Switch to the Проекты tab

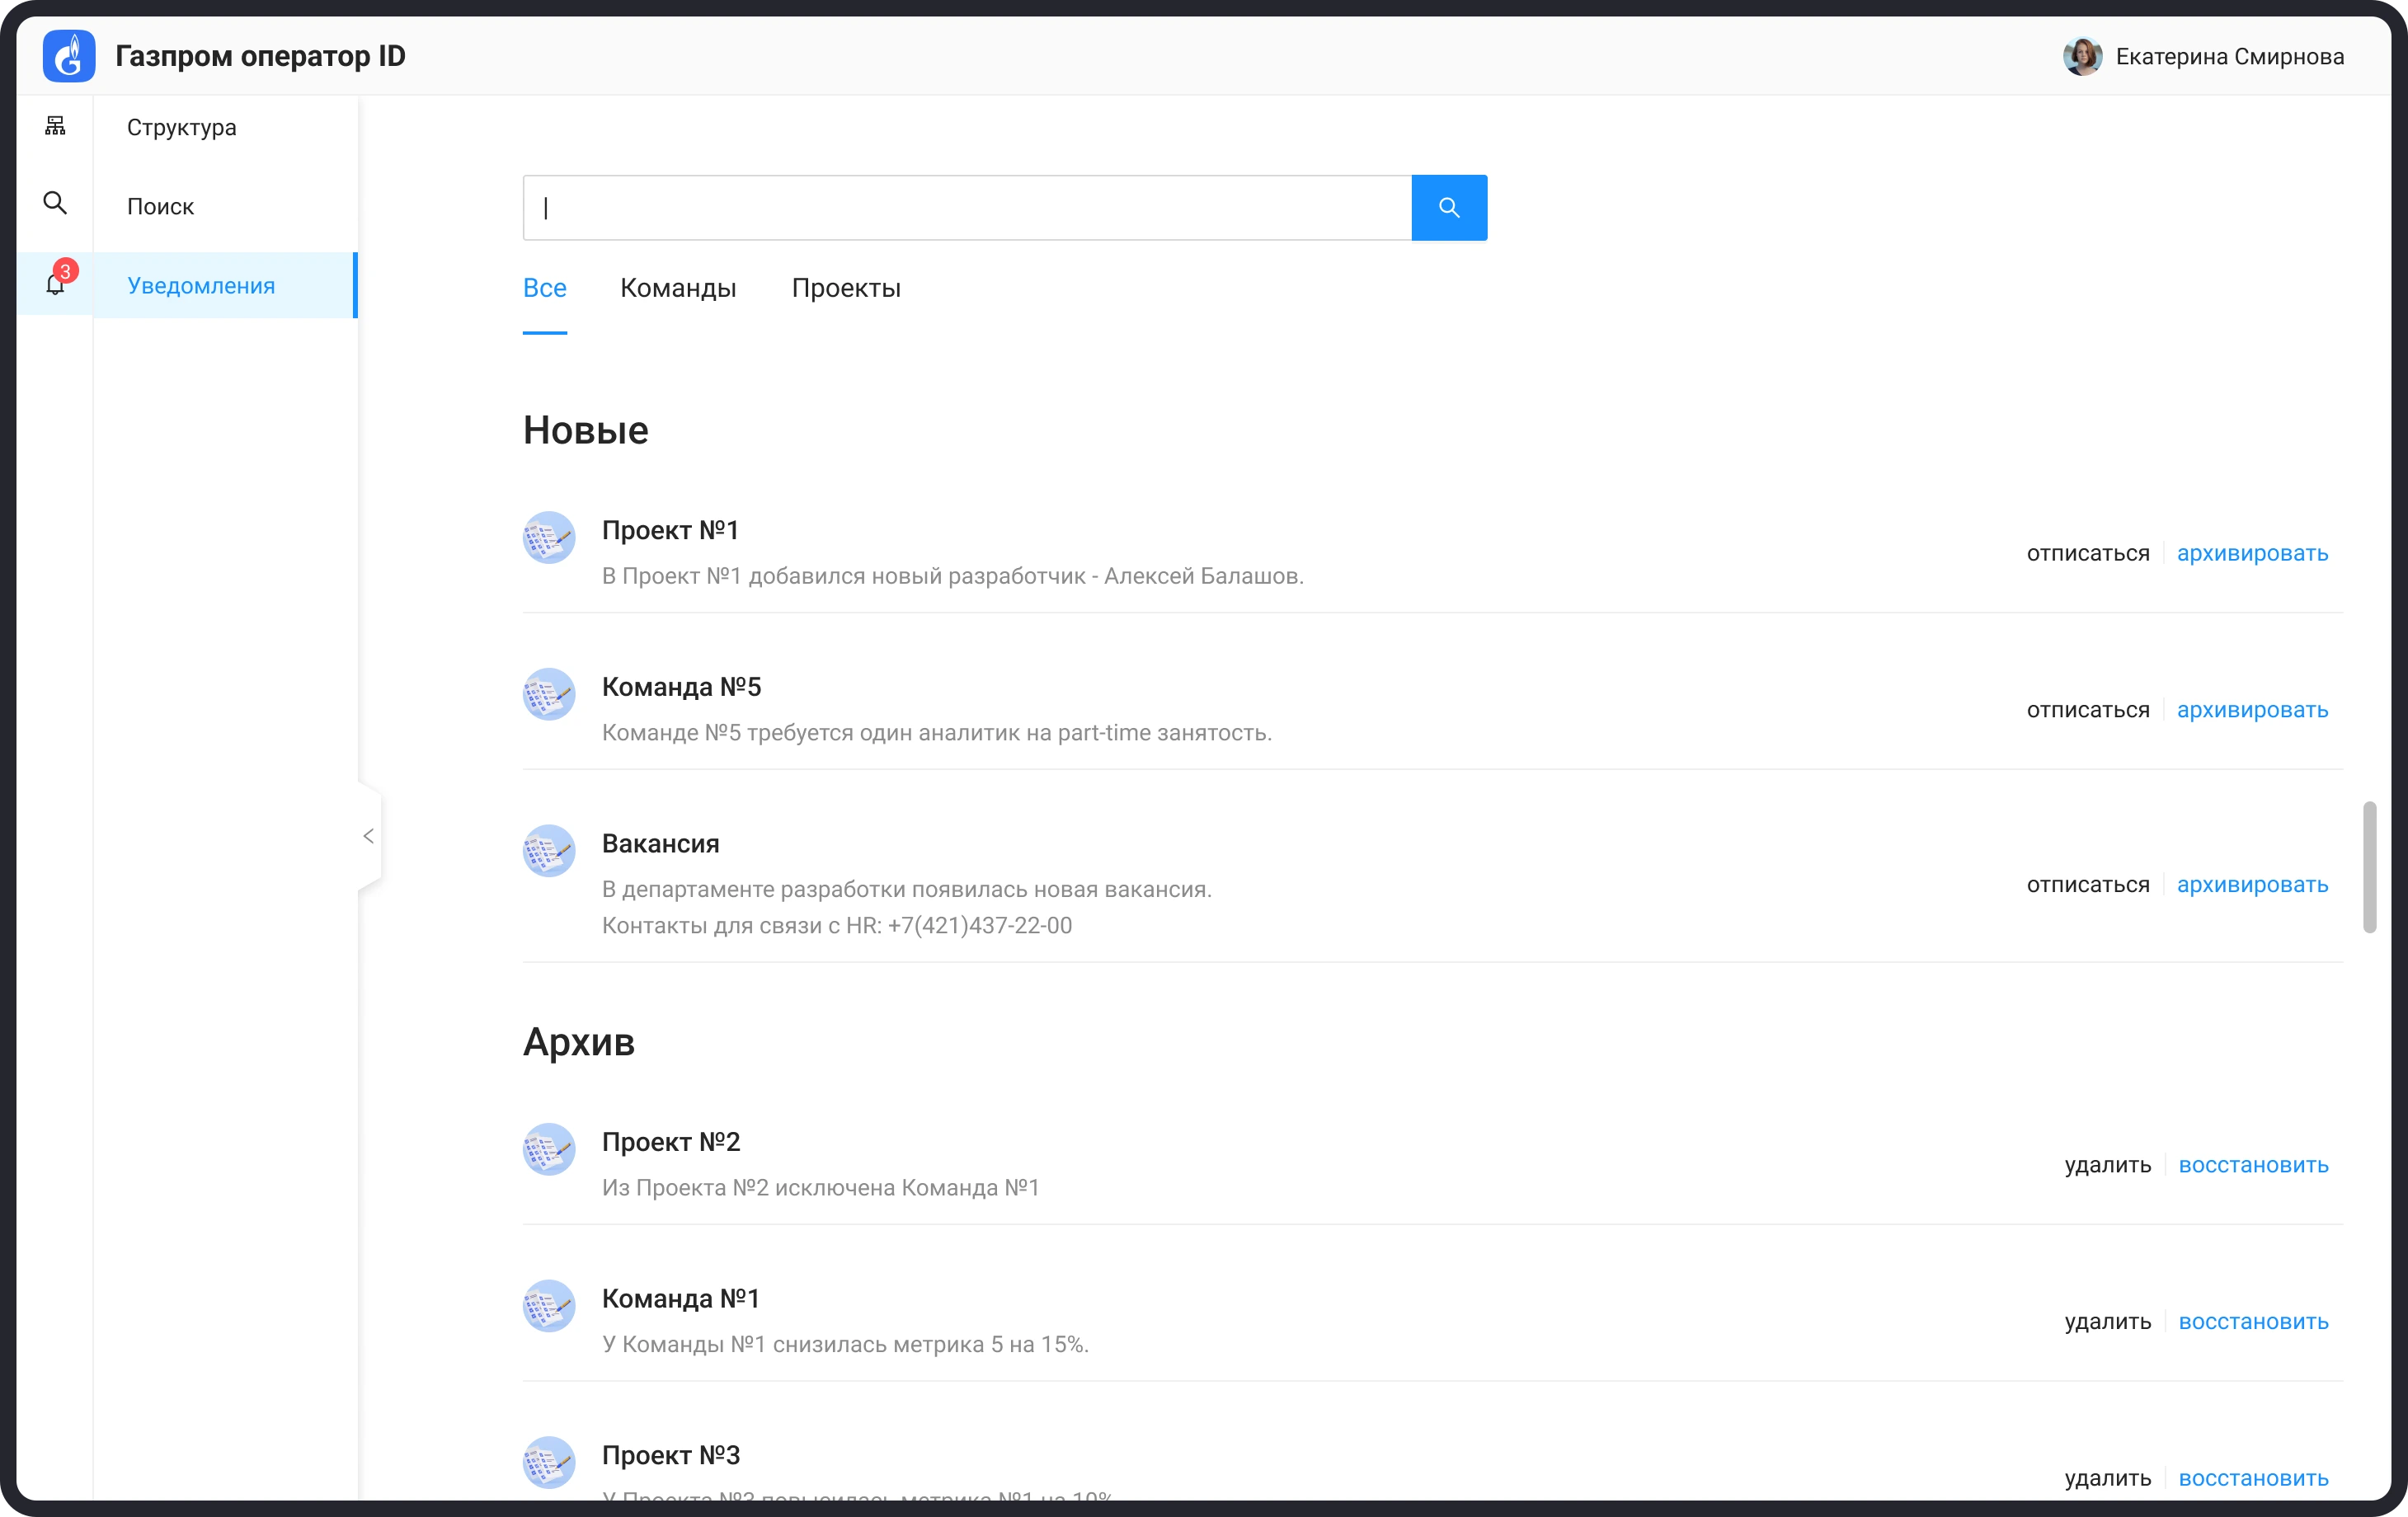point(846,288)
